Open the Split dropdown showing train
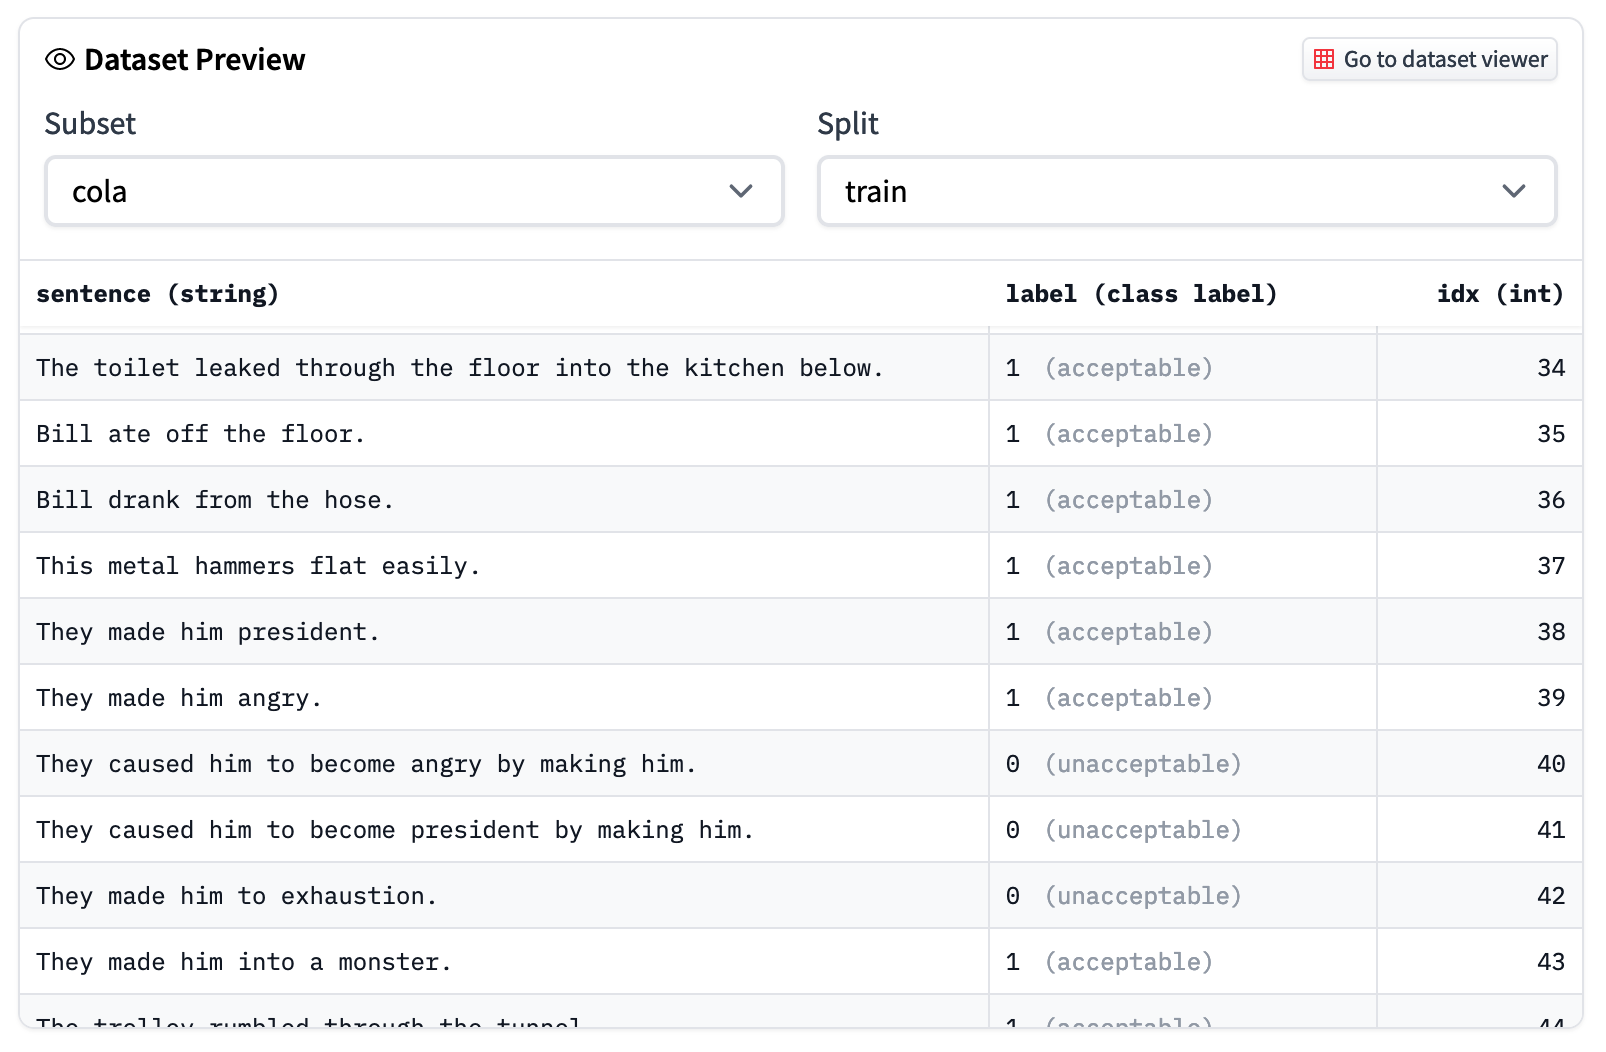Screen dimensions: 1606x1052 coord(1186,191)
